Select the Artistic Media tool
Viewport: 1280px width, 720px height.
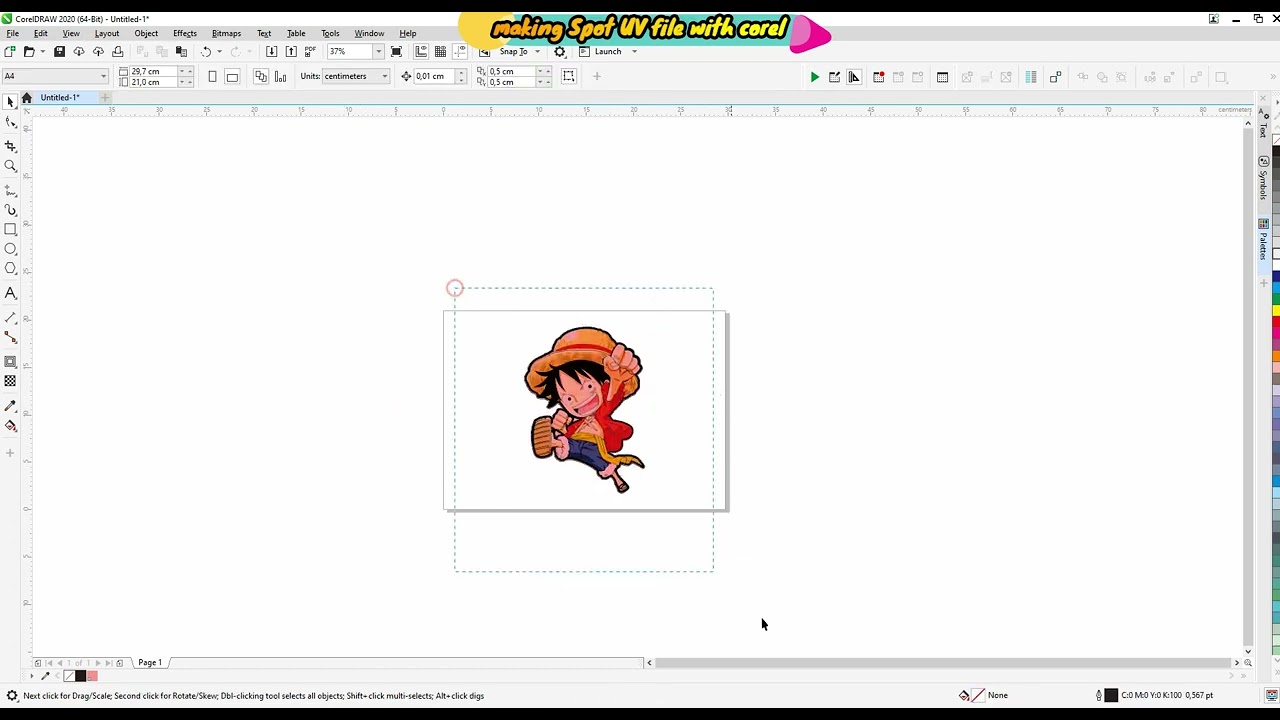click(x=10, y=210)
